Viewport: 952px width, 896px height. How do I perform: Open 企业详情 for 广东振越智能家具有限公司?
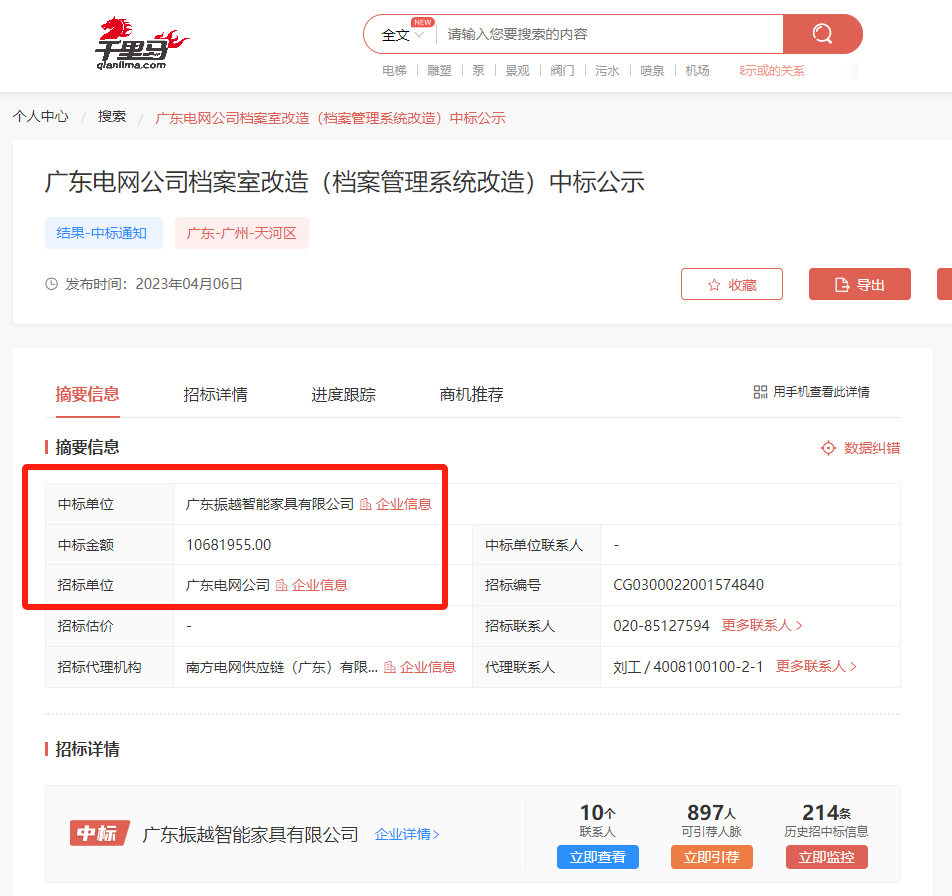point(407,834)
